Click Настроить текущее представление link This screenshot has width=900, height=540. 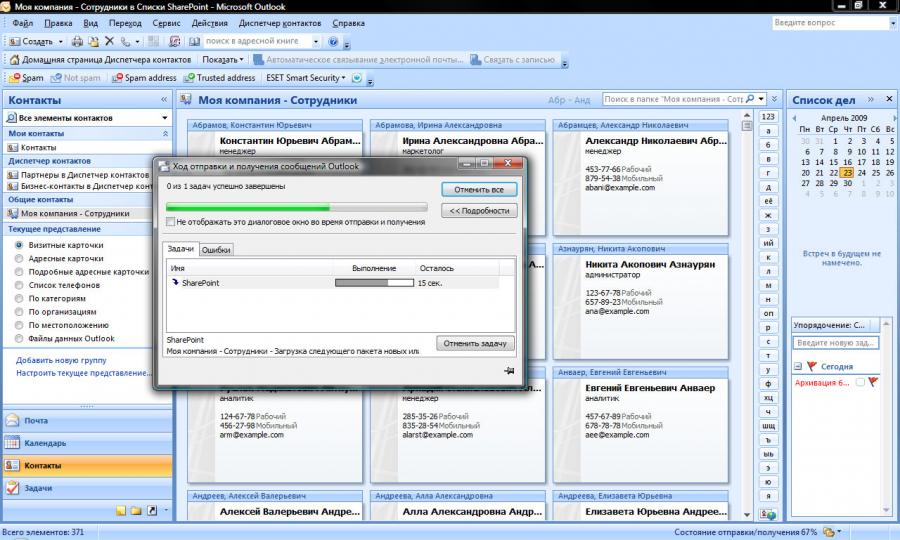(x=83, y=373)
